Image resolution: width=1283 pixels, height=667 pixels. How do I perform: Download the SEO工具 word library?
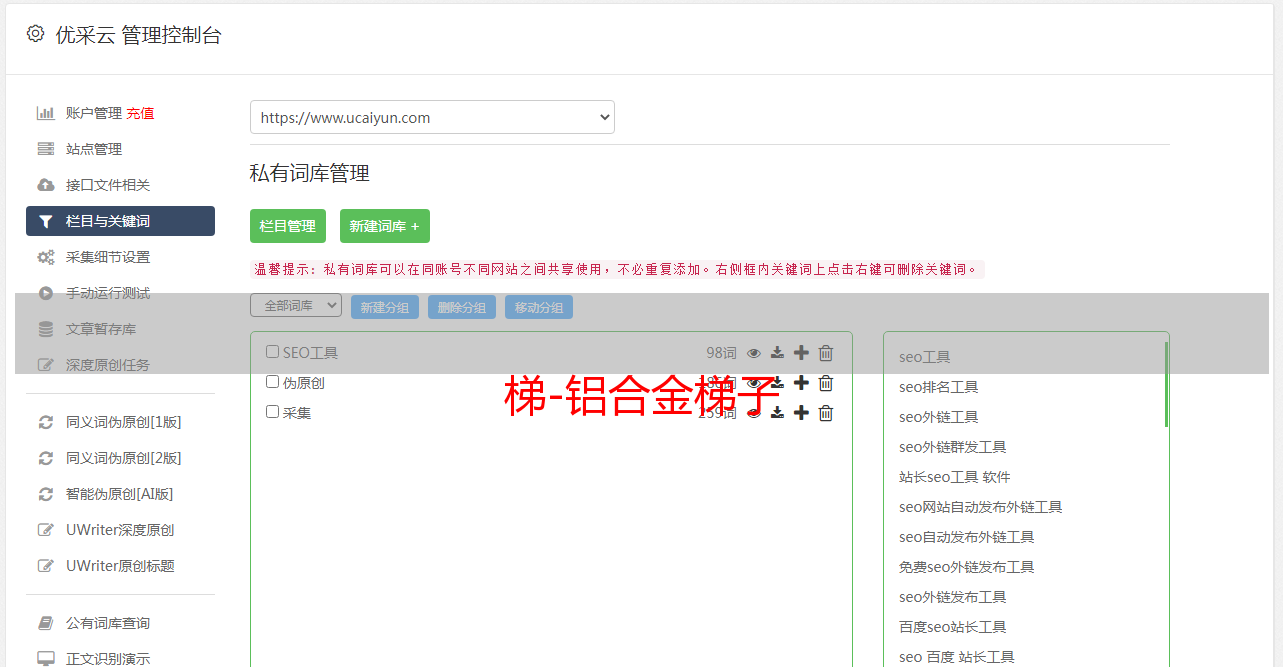(777, 353)
